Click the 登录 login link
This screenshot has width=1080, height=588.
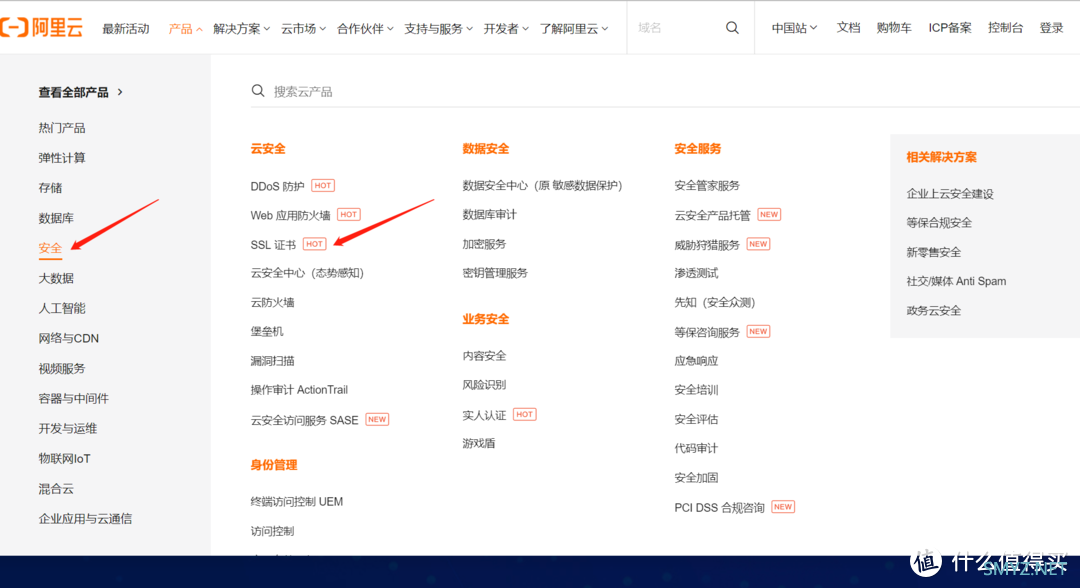1051,28
